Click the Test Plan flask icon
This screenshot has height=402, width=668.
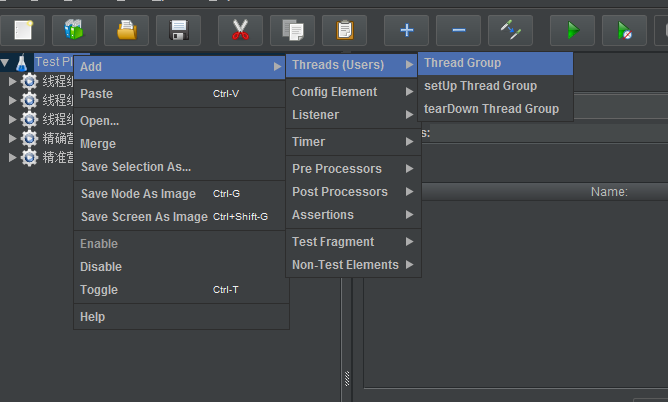[x=21, y=63]
